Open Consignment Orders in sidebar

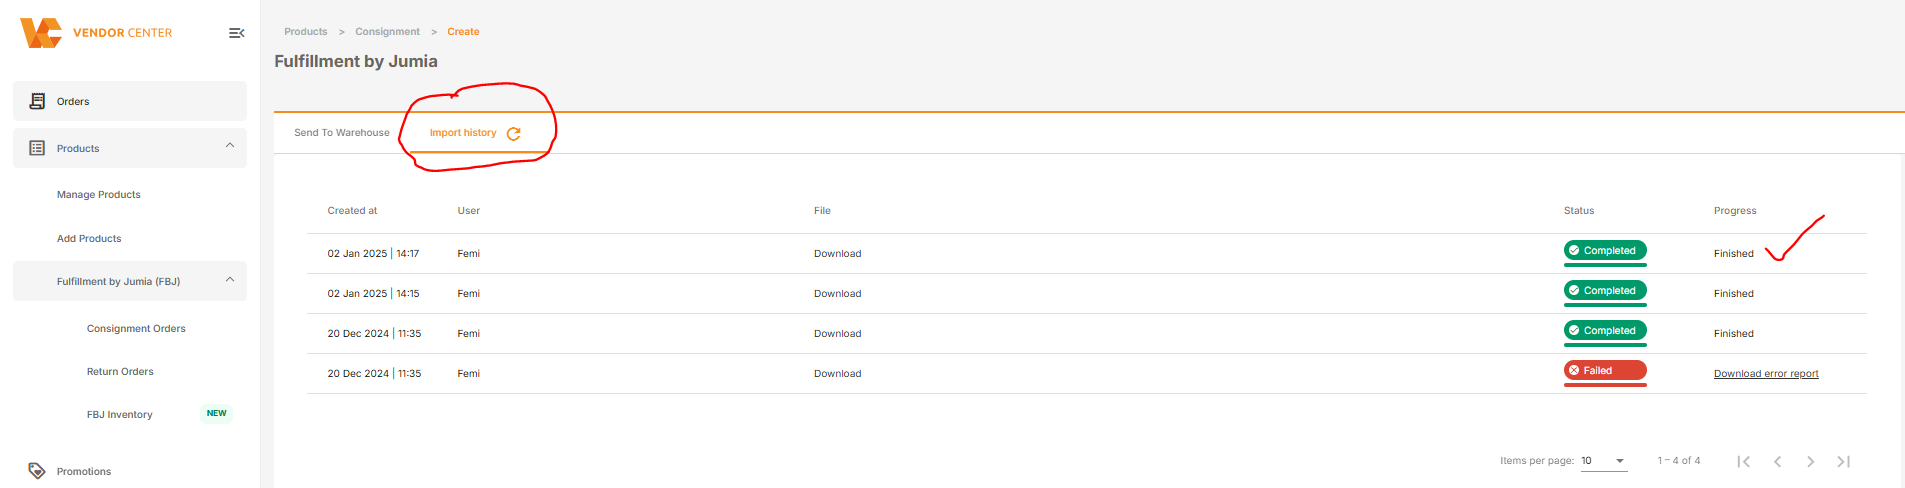(136, 329)
